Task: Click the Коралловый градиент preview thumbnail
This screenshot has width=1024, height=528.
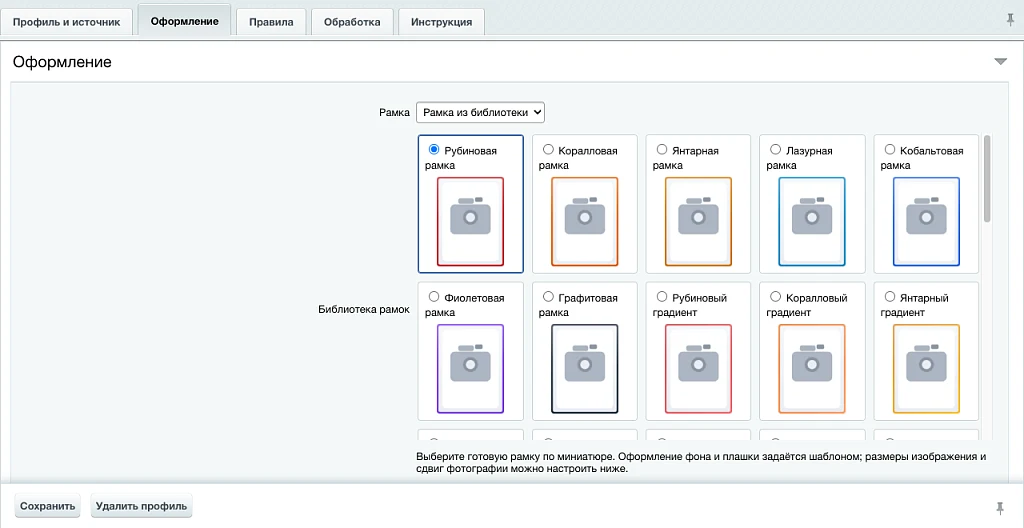Action: click(x=812, y=369)
